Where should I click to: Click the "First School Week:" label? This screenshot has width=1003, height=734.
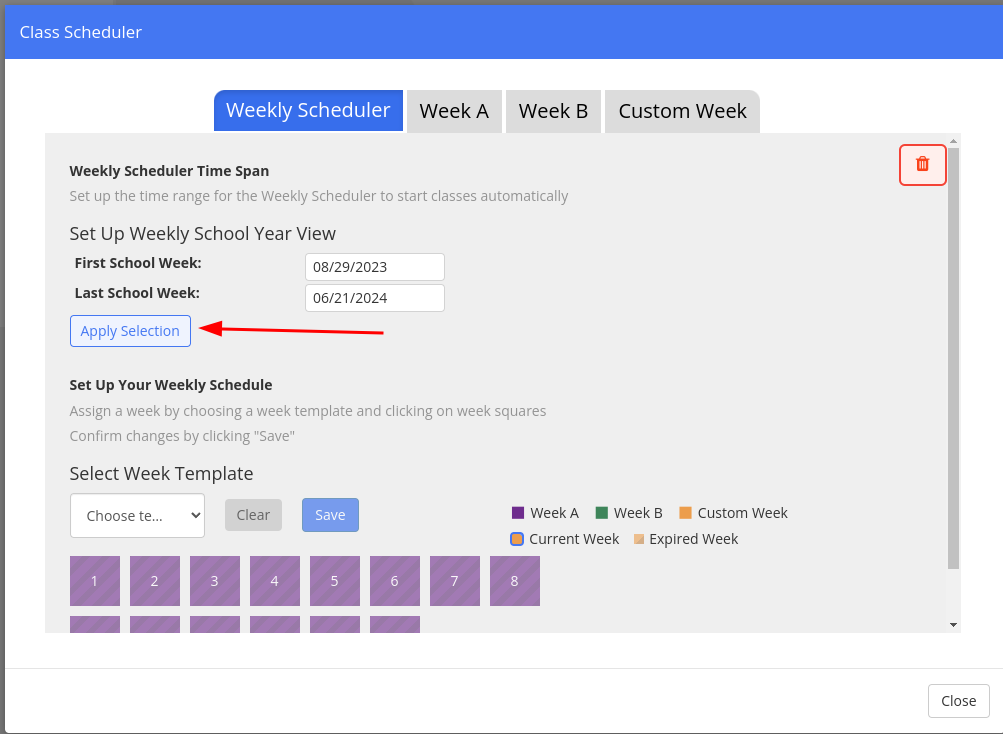138,263
